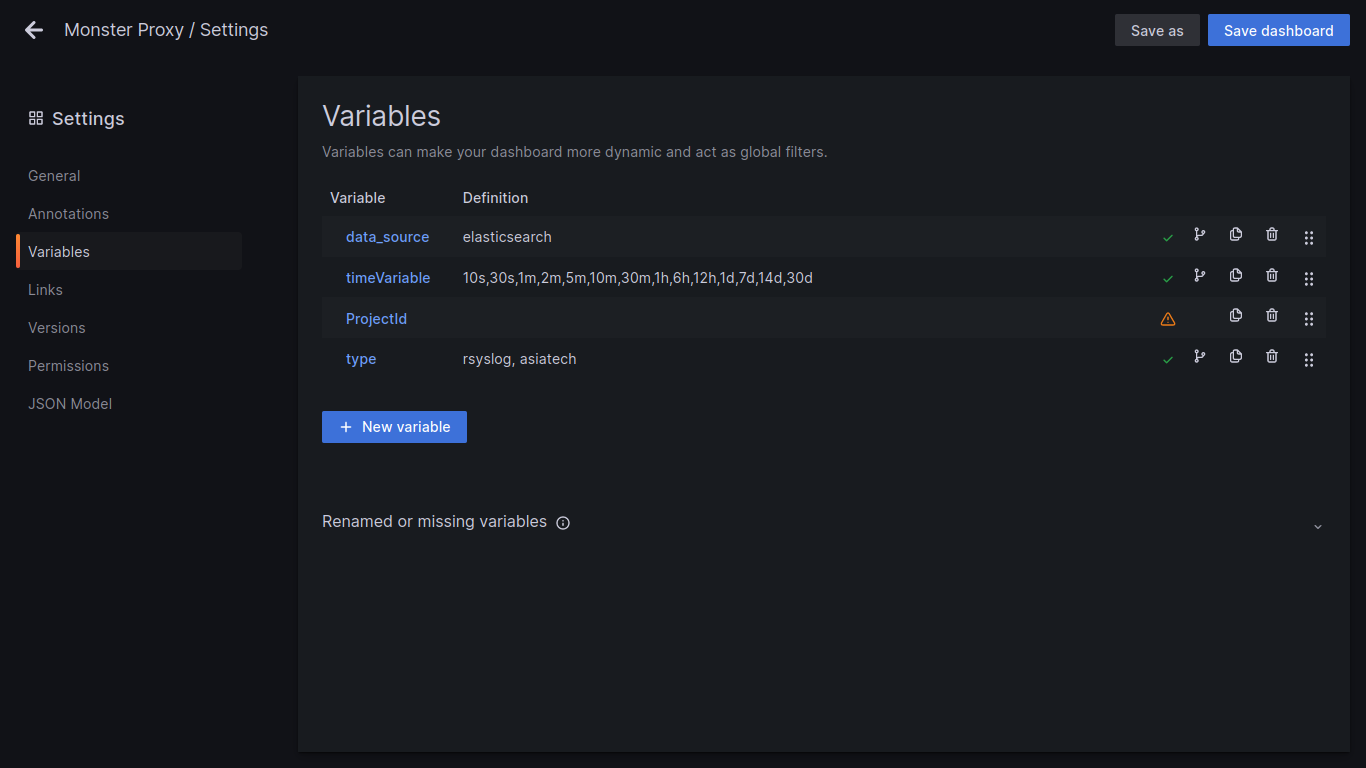This screenshot has width=1366, height=768.
Task: Show dependencies for type variable
Action: (1199, 356)
